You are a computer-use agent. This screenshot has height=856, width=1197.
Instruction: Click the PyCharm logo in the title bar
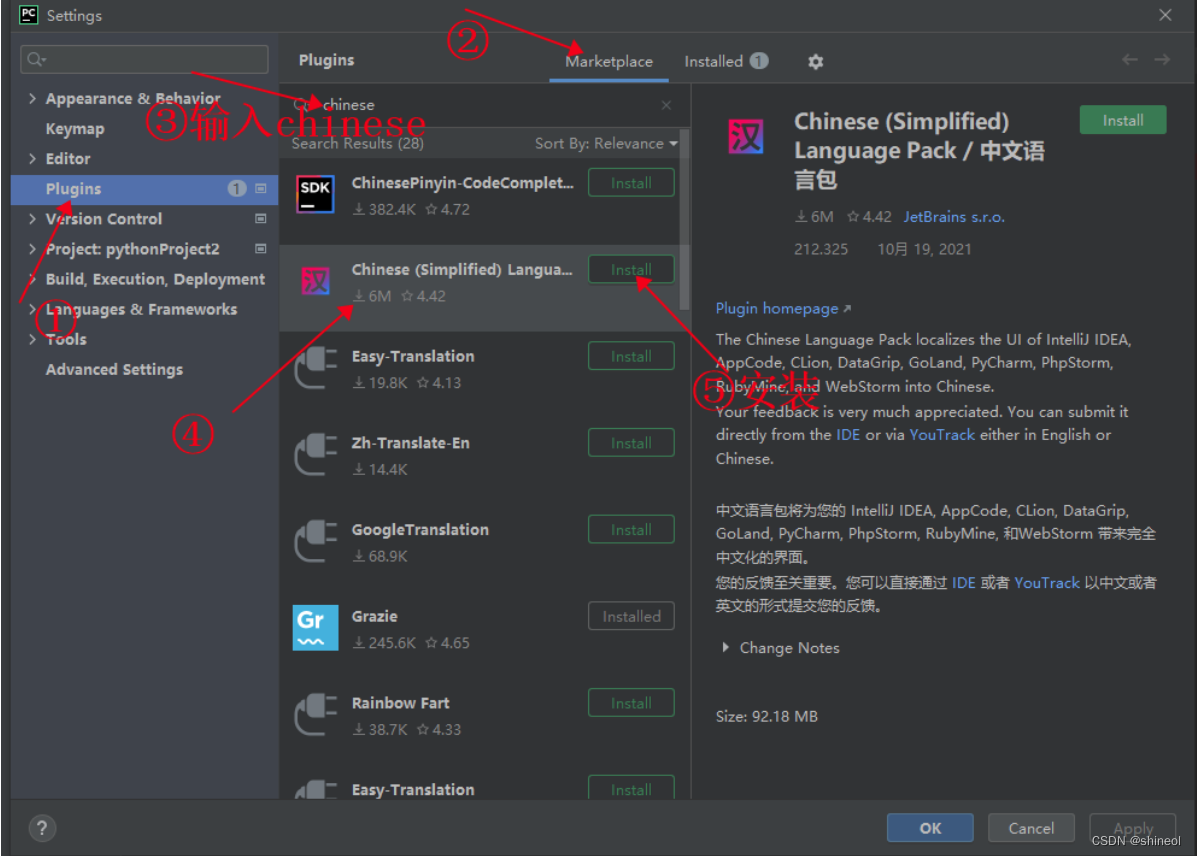coord(28,15)
